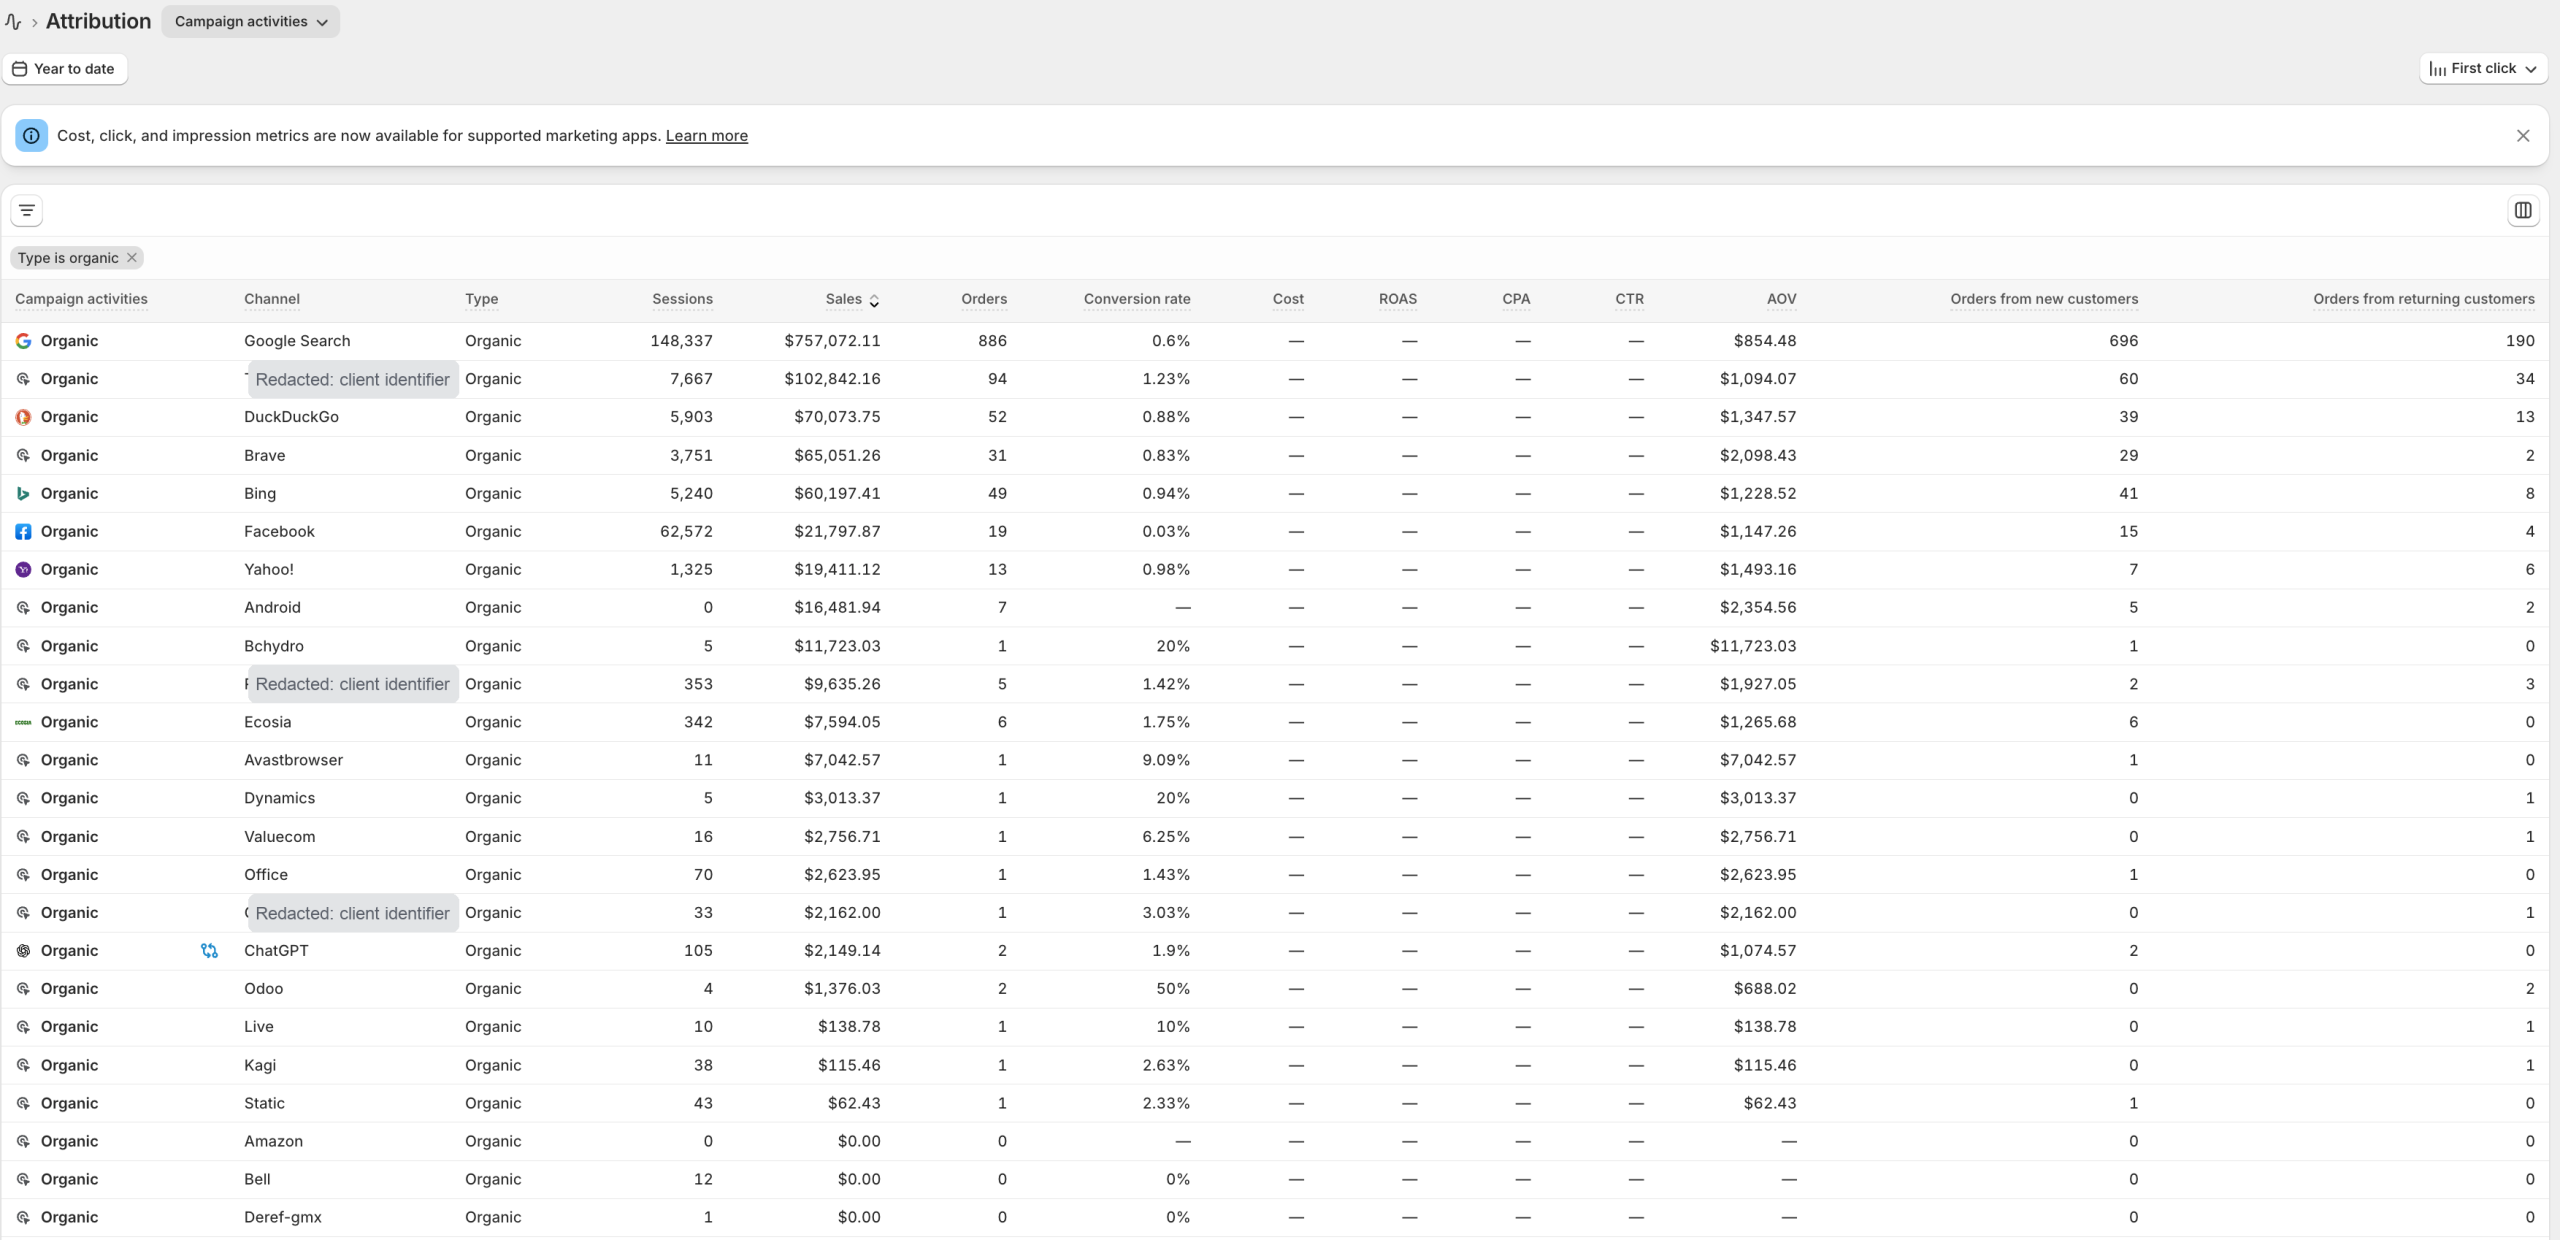Click the DuckDuckGo channel name

(291, 417)
